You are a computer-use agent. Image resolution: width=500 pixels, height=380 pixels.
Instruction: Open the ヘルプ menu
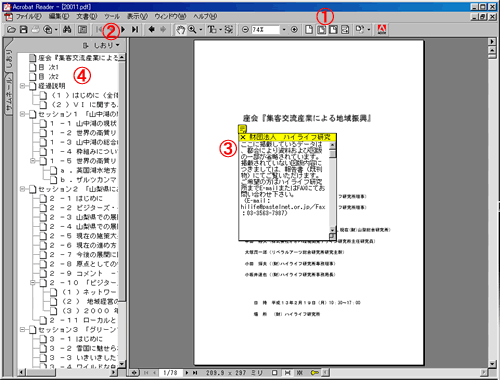(205, 16)
